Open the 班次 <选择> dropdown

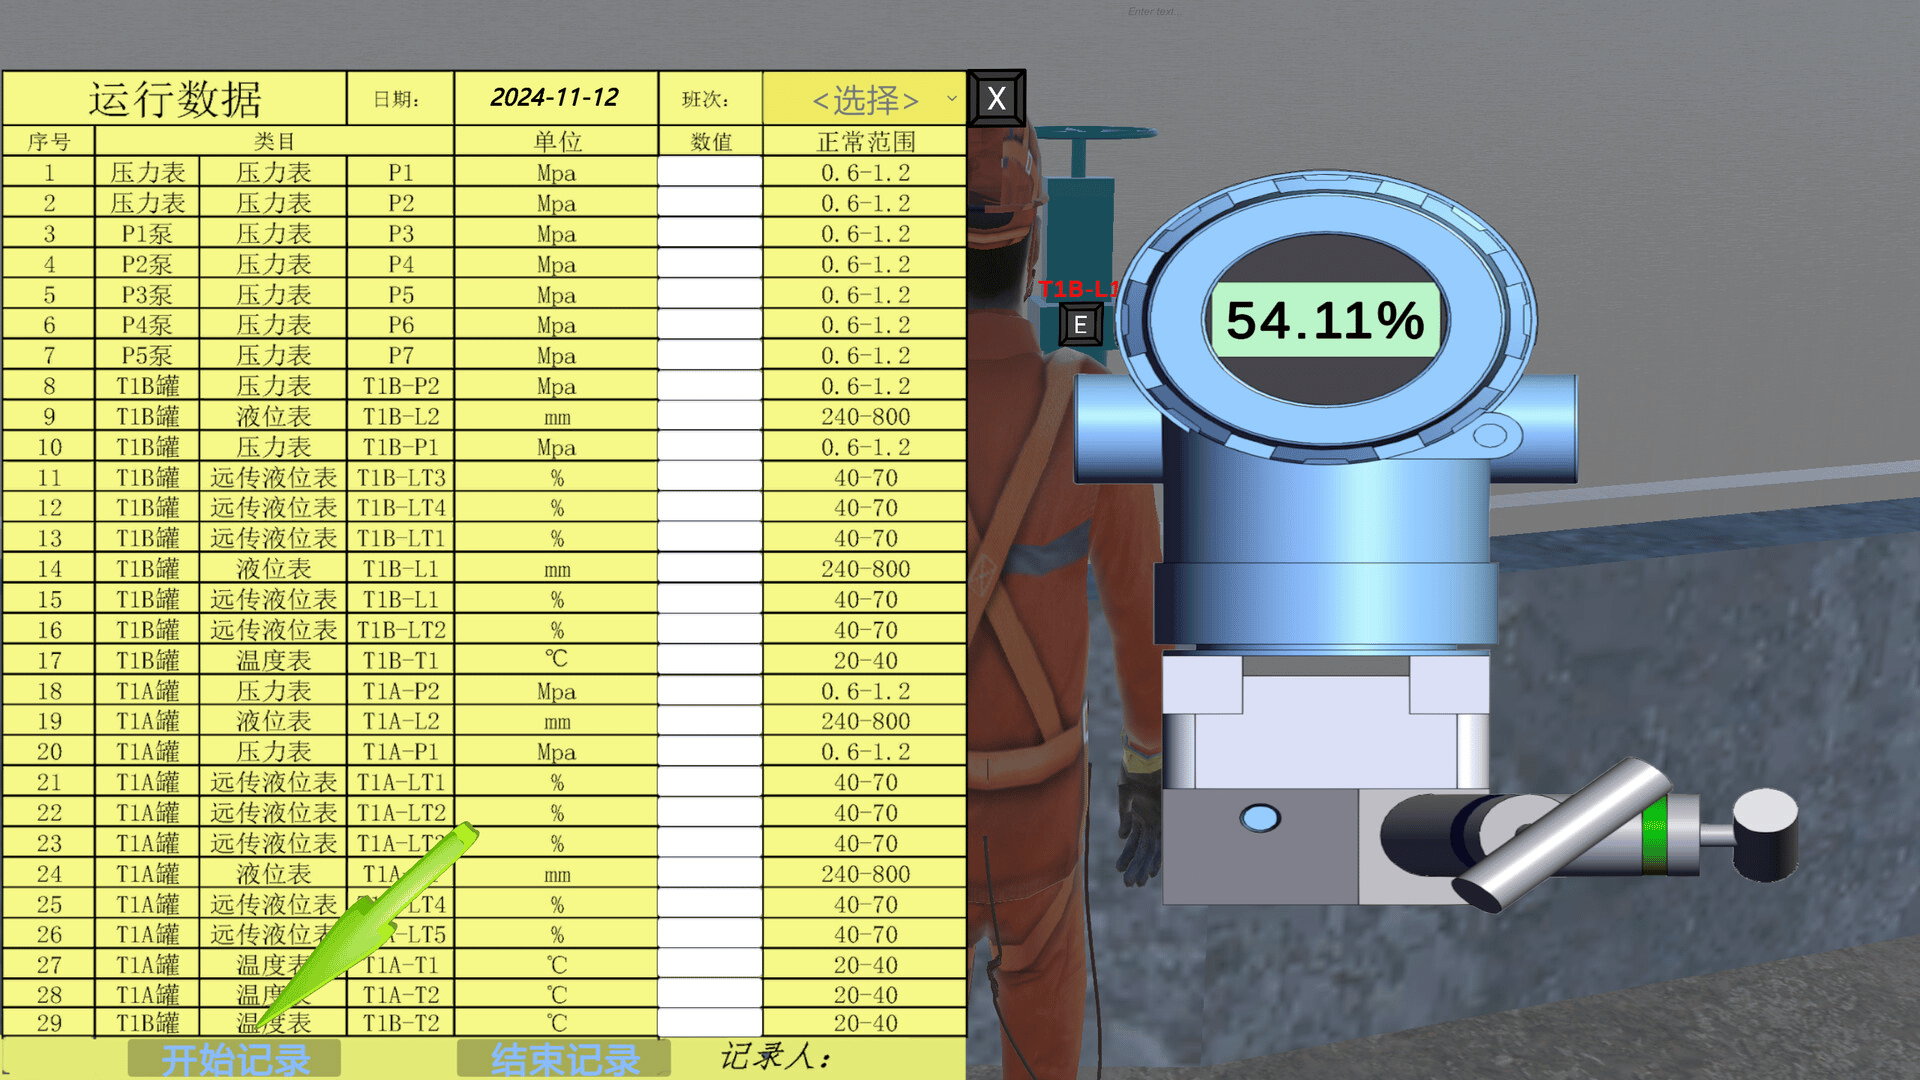(x=864, y=99)
